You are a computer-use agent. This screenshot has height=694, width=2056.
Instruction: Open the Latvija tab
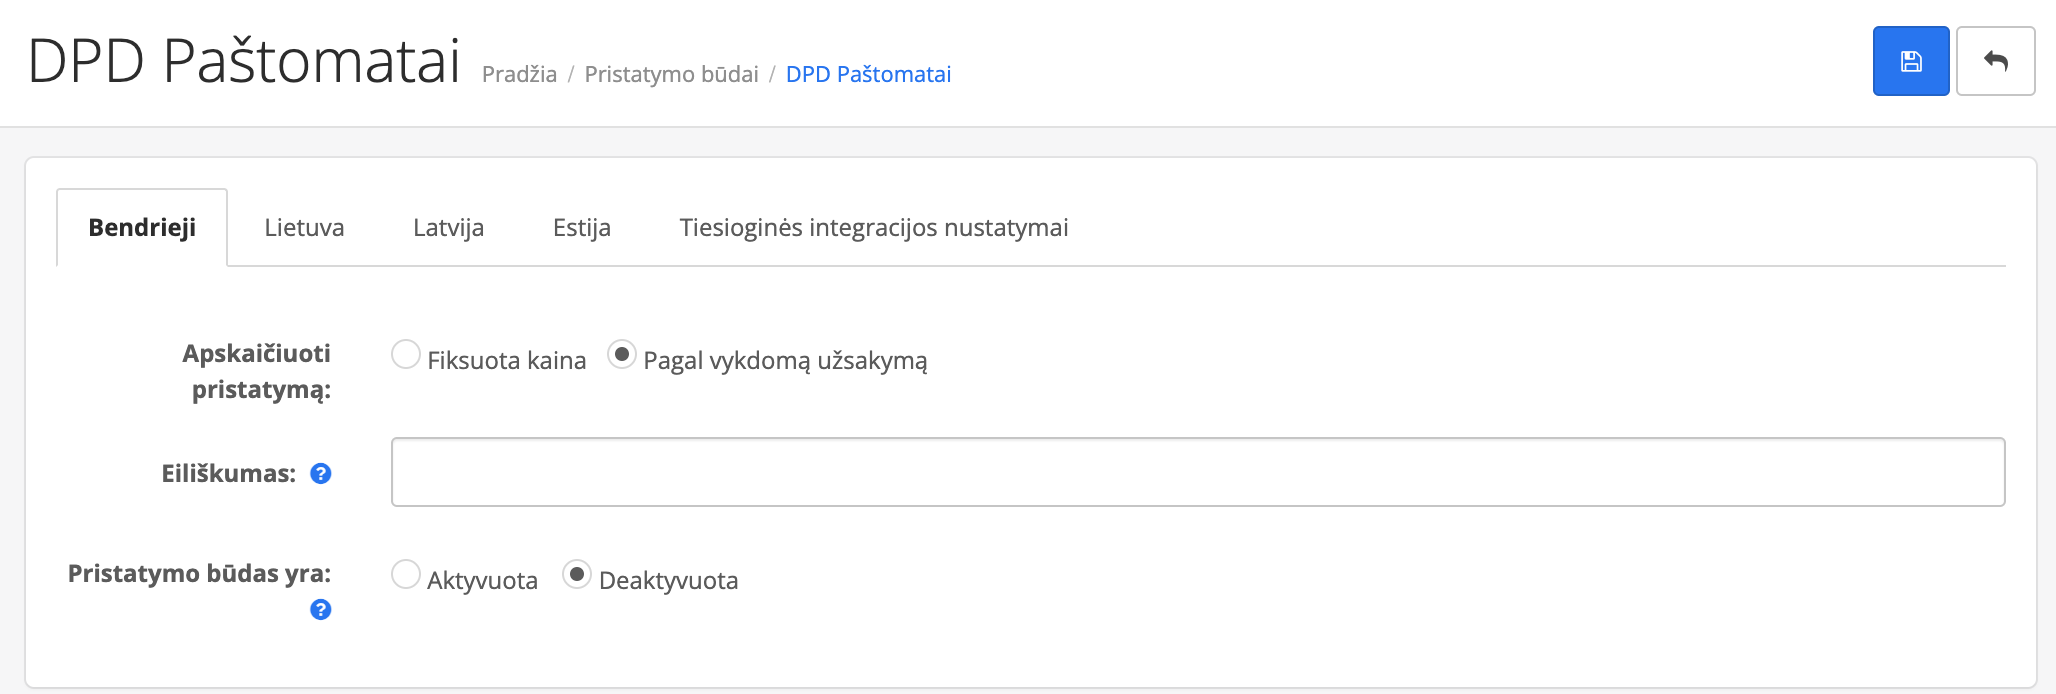tap(448, 228)
